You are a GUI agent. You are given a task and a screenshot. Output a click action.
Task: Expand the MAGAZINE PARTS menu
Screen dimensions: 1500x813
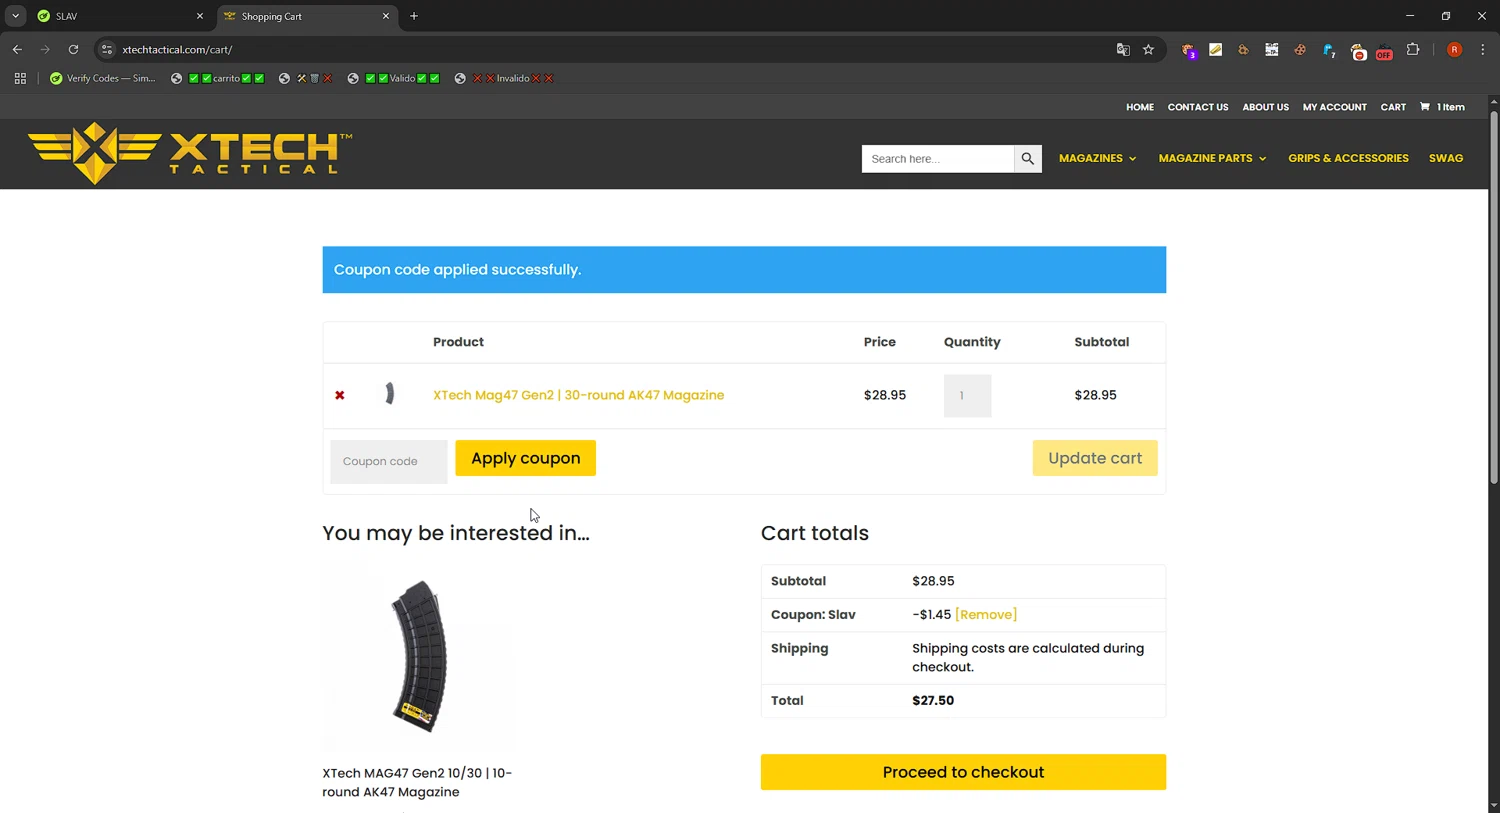(1212, 158)
